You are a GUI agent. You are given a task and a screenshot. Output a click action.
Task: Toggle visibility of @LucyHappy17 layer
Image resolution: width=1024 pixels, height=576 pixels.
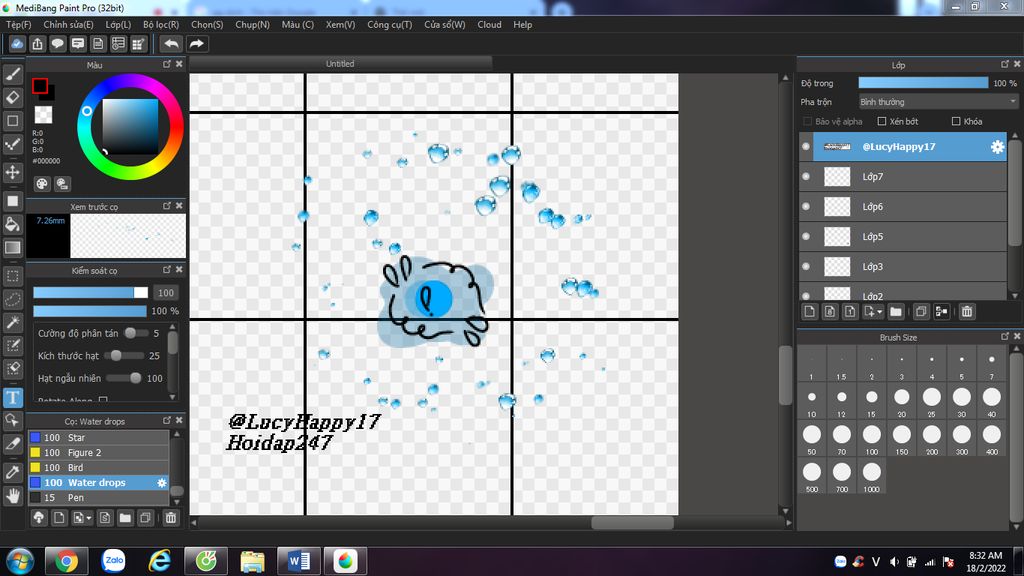click(x=806, y=147)
